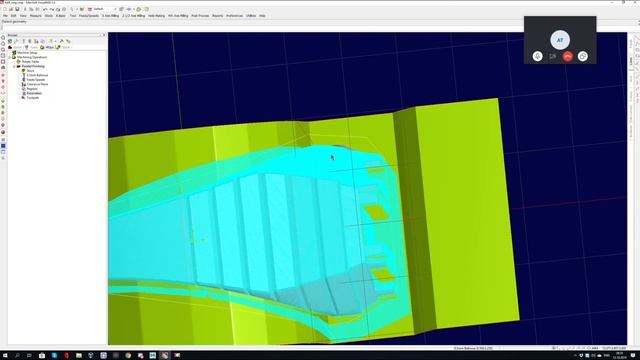Open the Preferences menu

point(234,16)
